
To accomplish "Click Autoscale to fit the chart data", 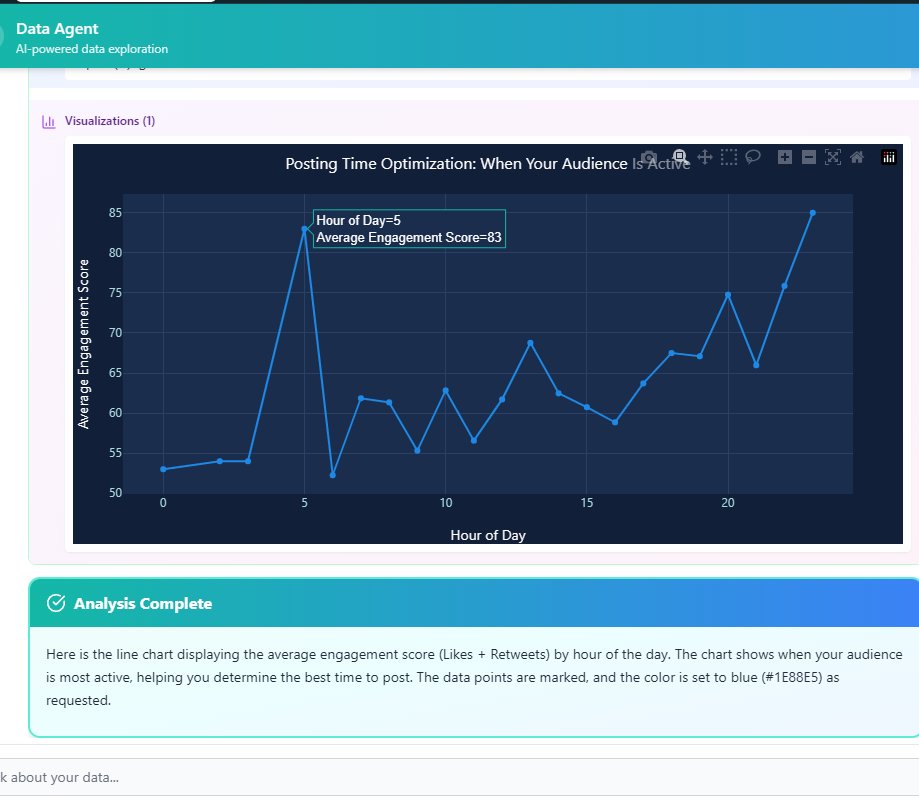I will [833, 157].
